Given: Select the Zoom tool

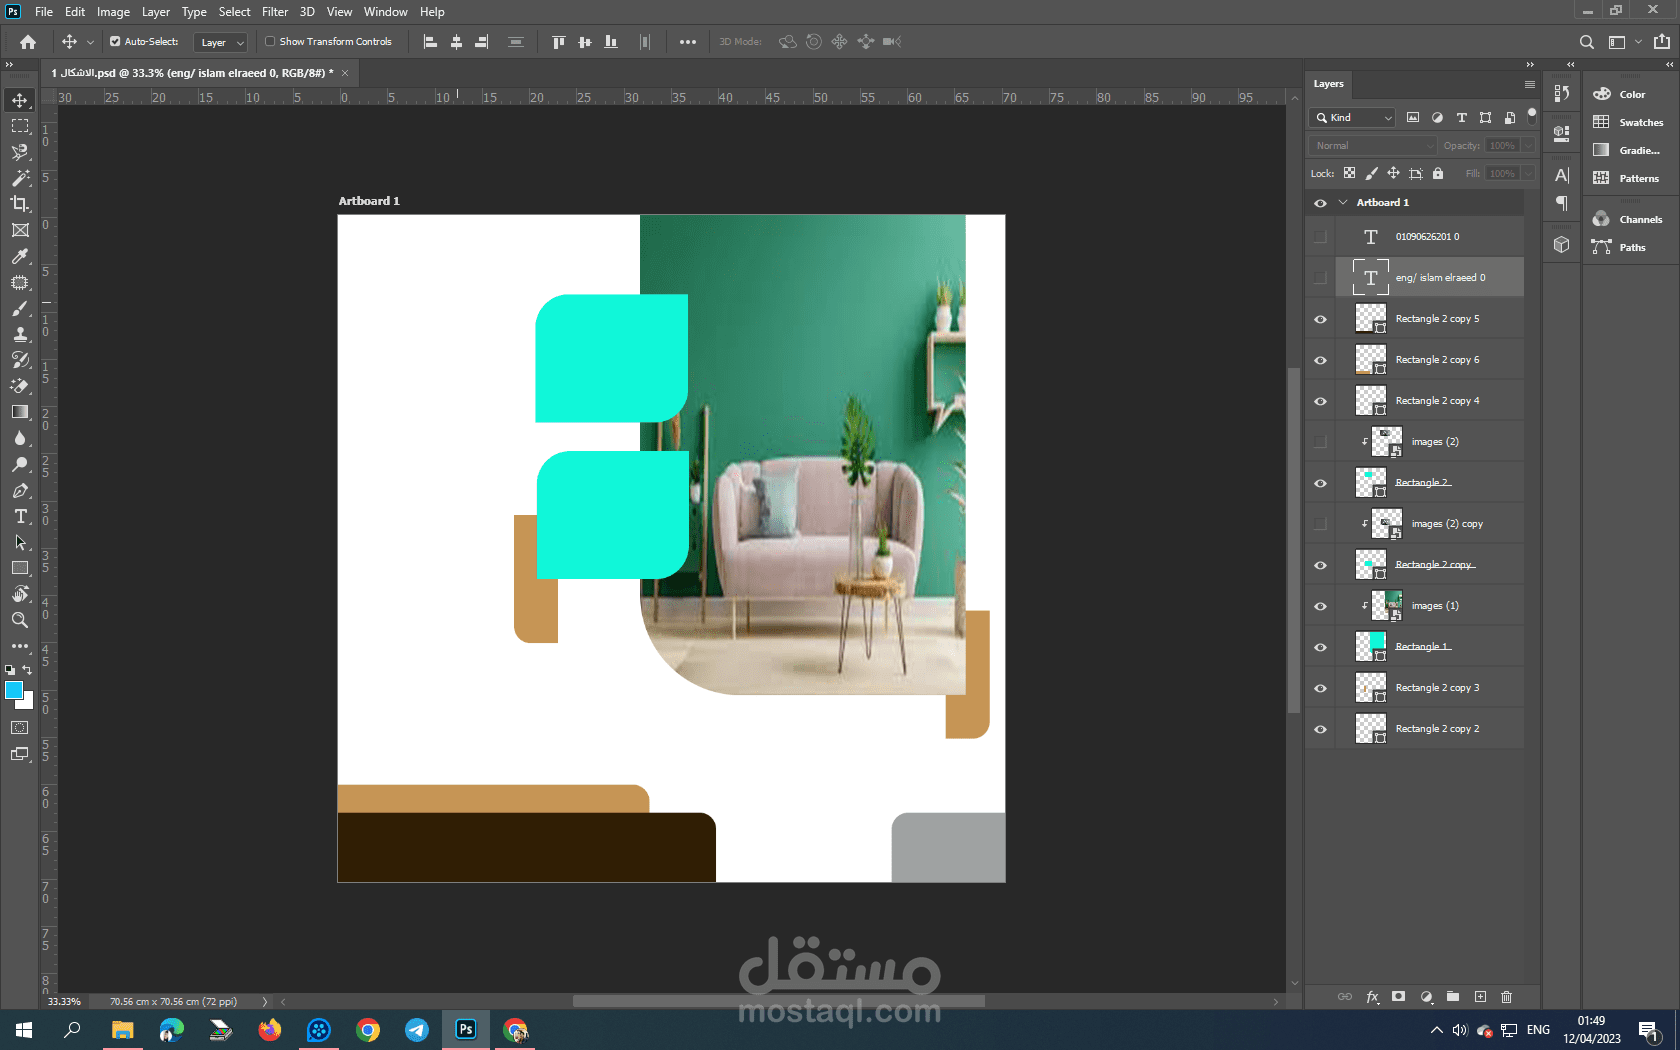Looking at the screenshot, I should point(20,620).
